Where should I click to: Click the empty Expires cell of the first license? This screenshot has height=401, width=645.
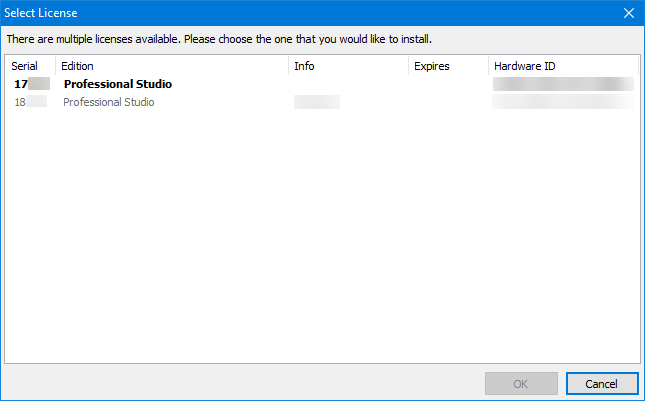coord(447,84)
